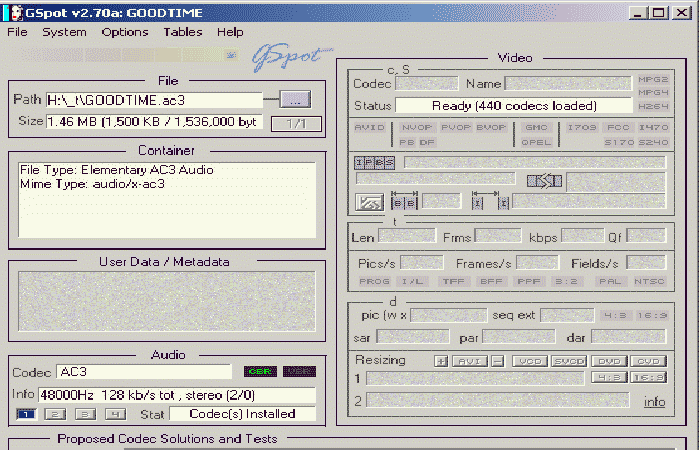Click the SVCD resizing button
Image resolution: width=700 pixels, height=450 pixels.
tap(569, 361)
